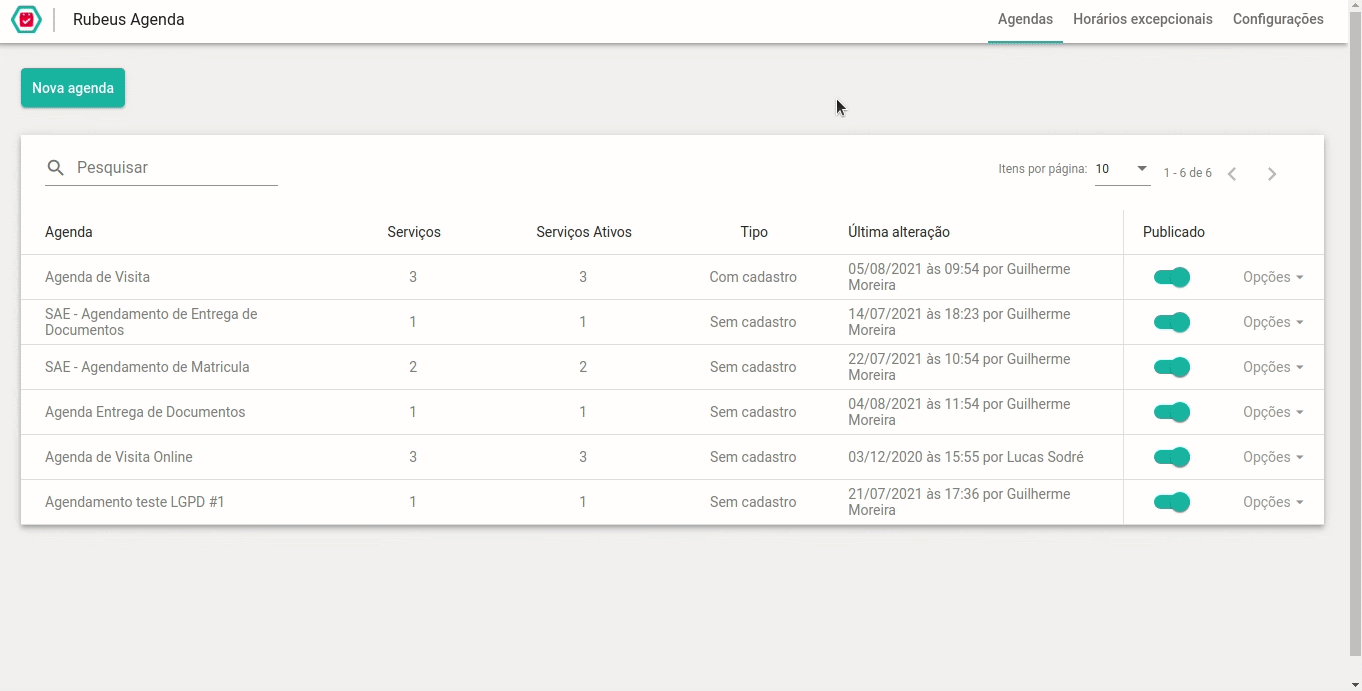Viewport: 1362px width, 691px height.
Task: Click the Com cadastro type cell
Action: (x=753, y=277)
